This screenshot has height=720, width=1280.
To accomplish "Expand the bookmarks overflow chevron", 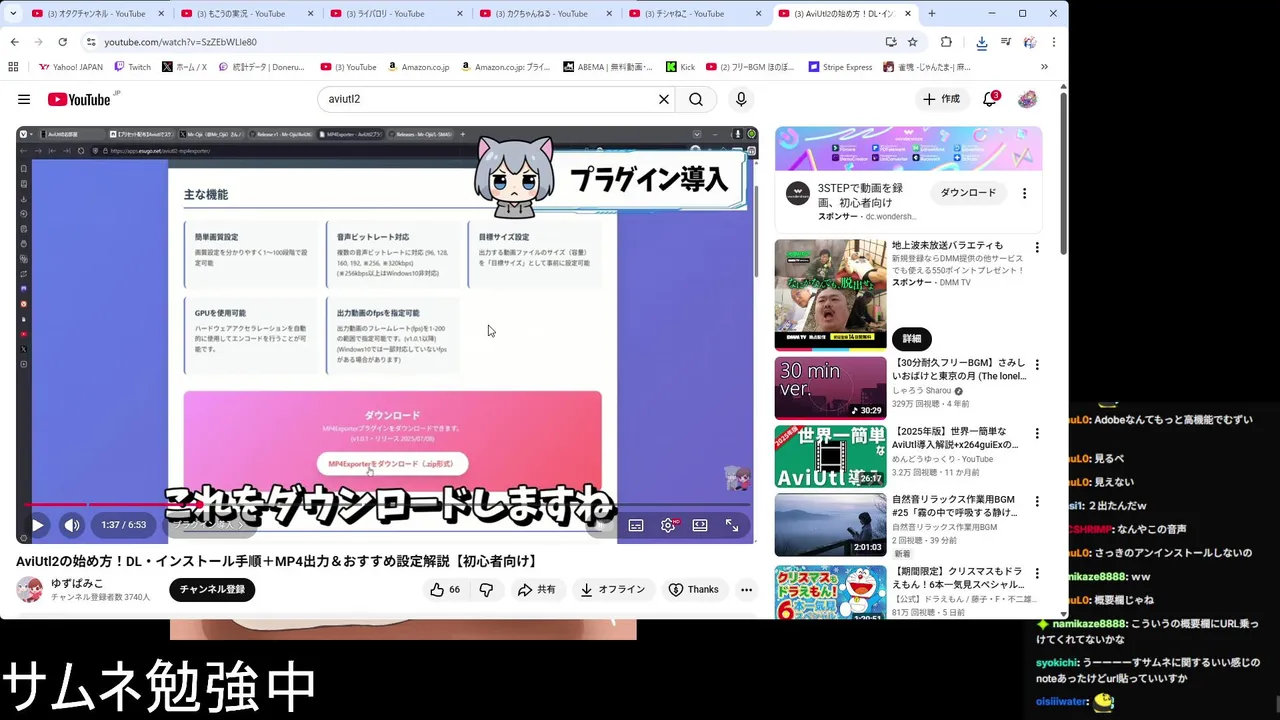I will [x=1044, y=67].
